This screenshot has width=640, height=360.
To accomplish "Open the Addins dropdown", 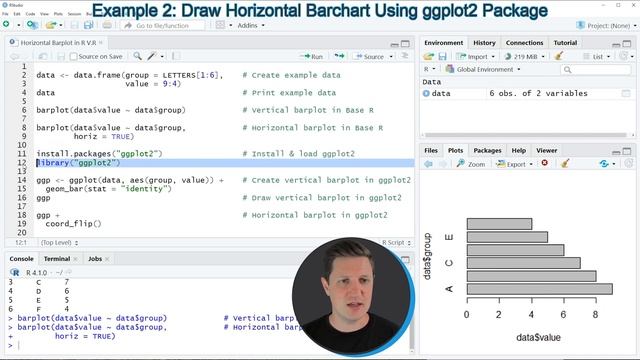I will coord(251,25).
